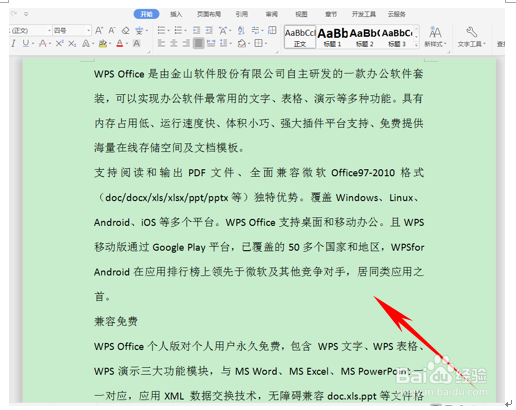The height and width of the screenshot is (410, 516).
Task: Toggle justified alignment button
Action: tap(198, 43)
